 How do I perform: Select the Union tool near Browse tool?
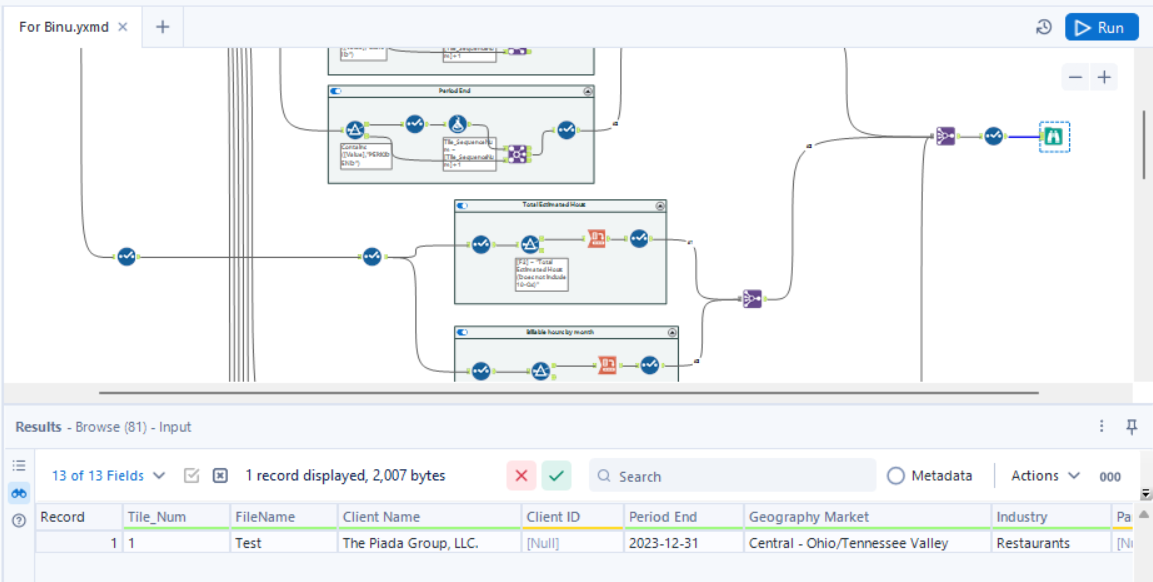click(x=945, y=136)
